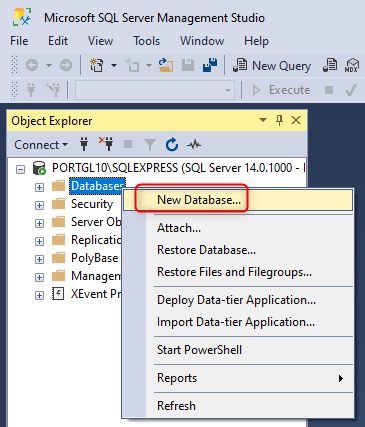The height and width of the screenshot is (427, 365).
Task: Click the Connect Object Explorer plug icon
Action: click(84, 144)
